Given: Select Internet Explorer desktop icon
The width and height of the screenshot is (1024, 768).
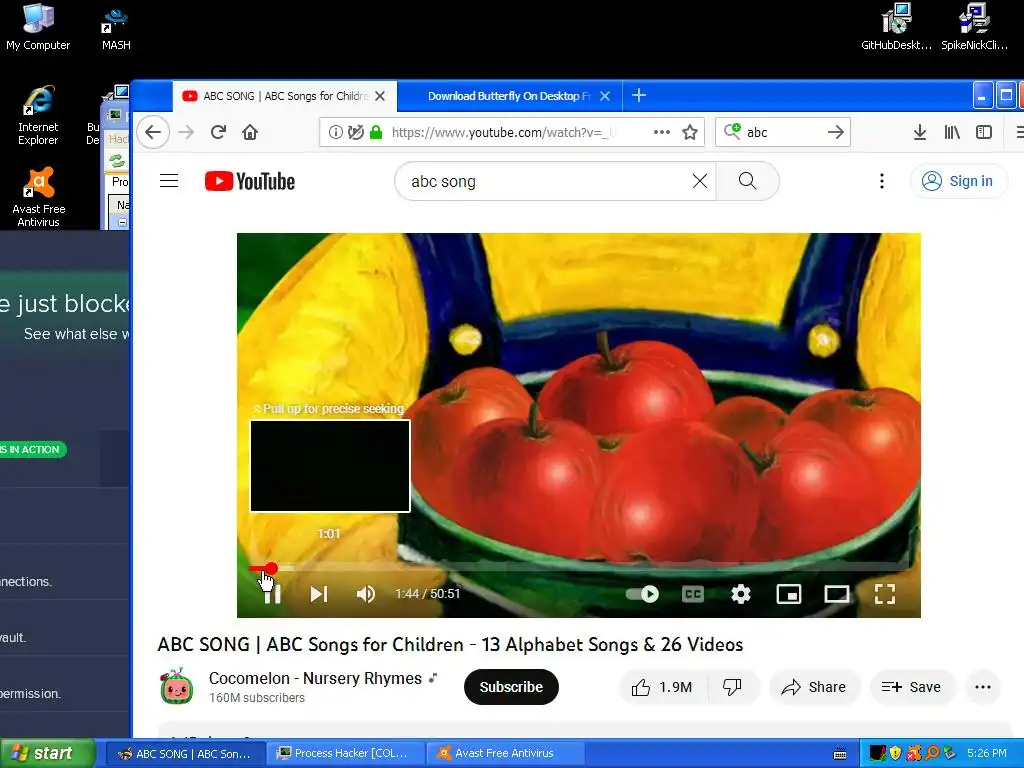Looking at the screenshot, I should [38, 116].
